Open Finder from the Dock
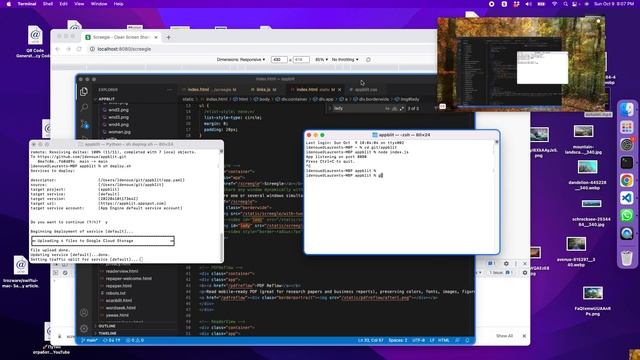 click(627, 109)
